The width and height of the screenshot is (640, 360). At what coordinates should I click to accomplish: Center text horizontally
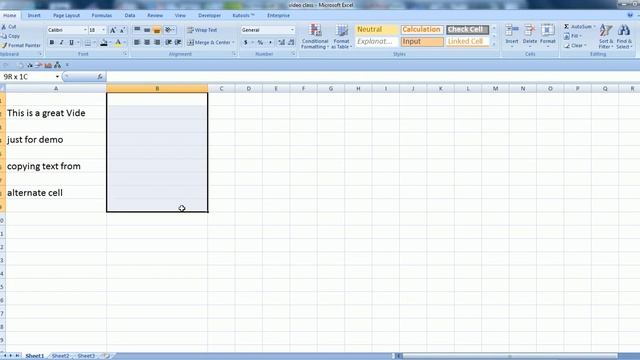click(147, 42)
